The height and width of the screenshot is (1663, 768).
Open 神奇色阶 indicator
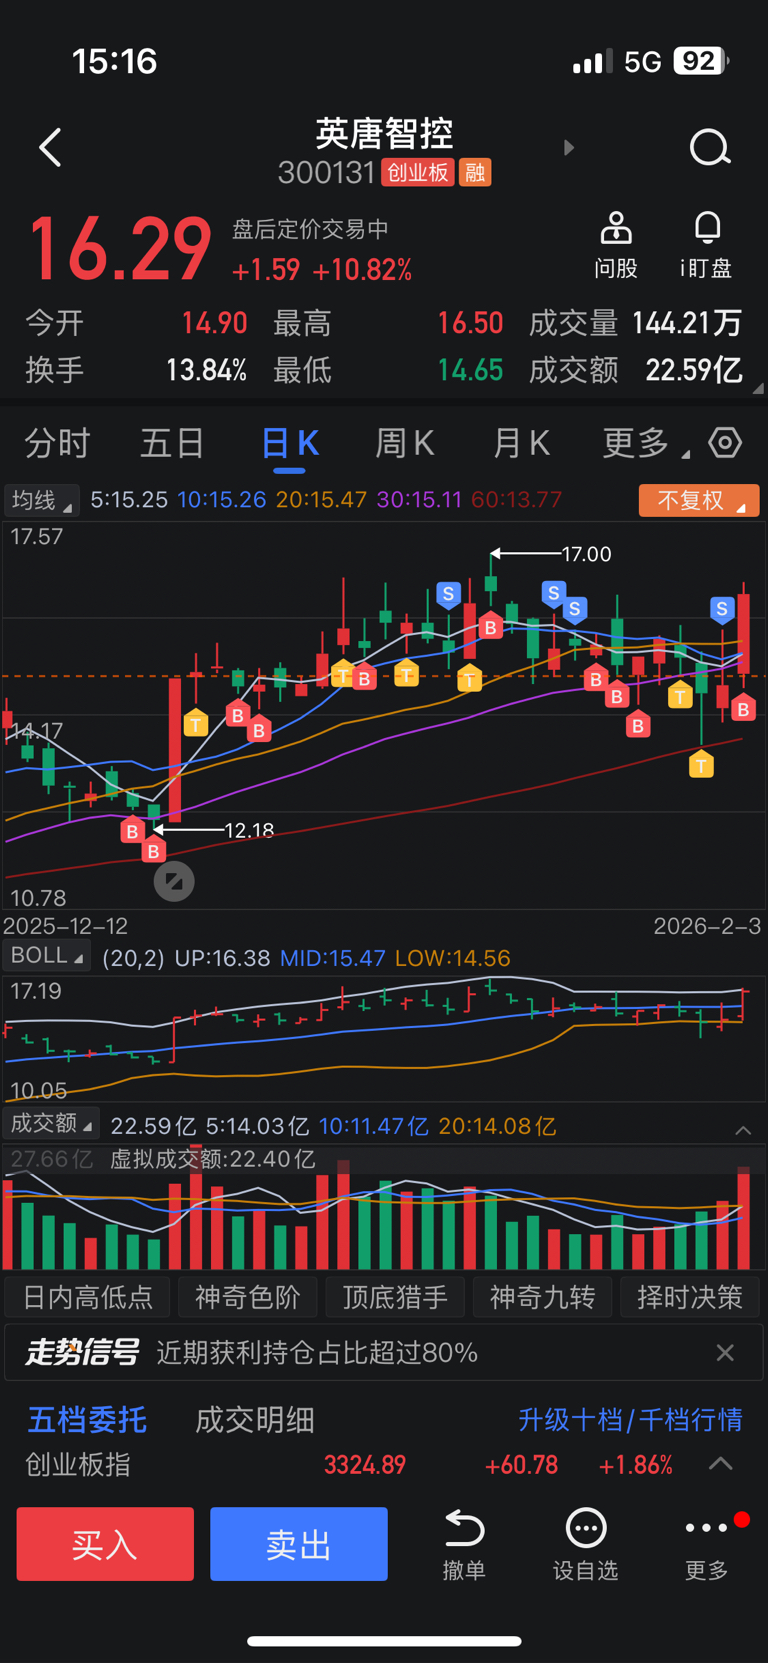click(x=247, y=1297)
